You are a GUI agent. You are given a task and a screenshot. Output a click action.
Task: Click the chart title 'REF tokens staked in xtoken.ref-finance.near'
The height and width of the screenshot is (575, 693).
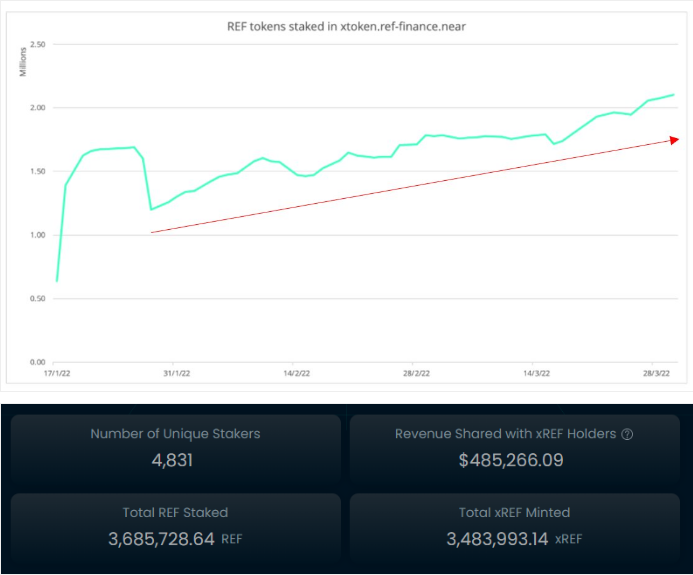coord(346,27)
